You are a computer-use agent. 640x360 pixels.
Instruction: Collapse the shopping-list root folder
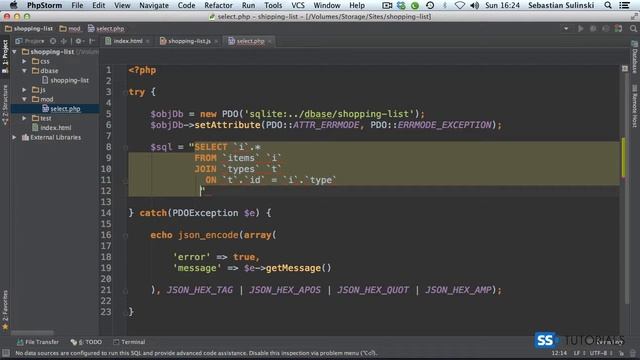coord(15,52)
